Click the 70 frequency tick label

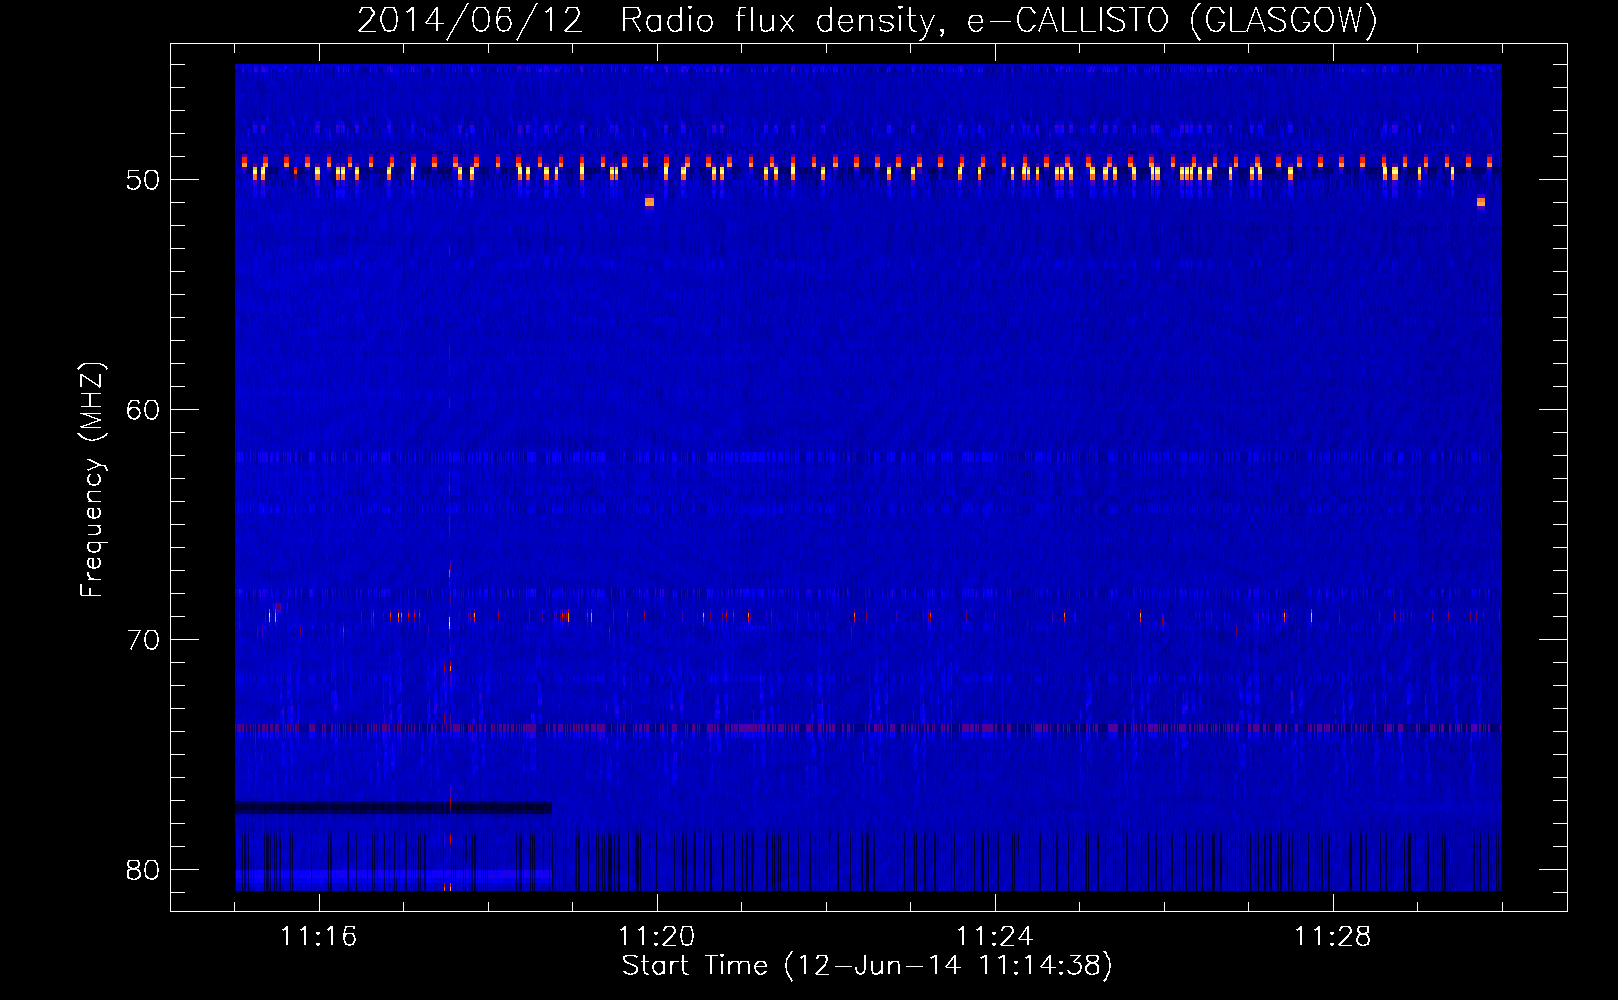(143, 640)
